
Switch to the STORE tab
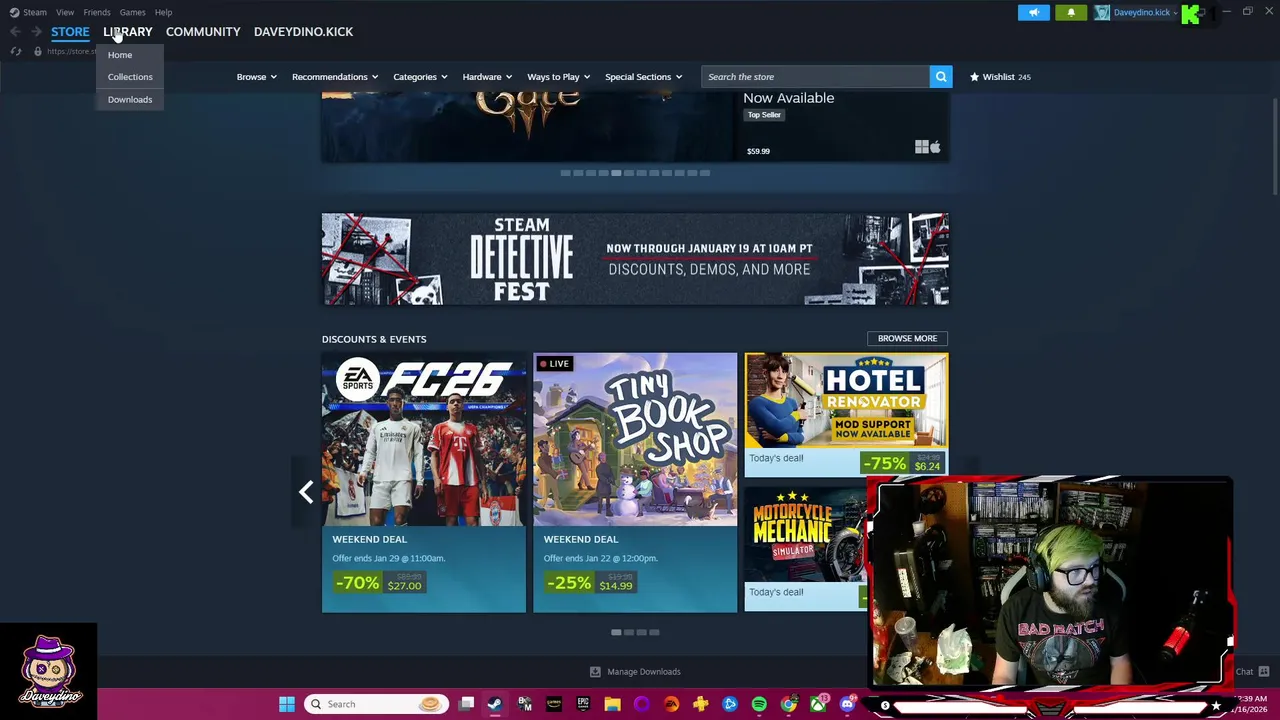point(70,32)
